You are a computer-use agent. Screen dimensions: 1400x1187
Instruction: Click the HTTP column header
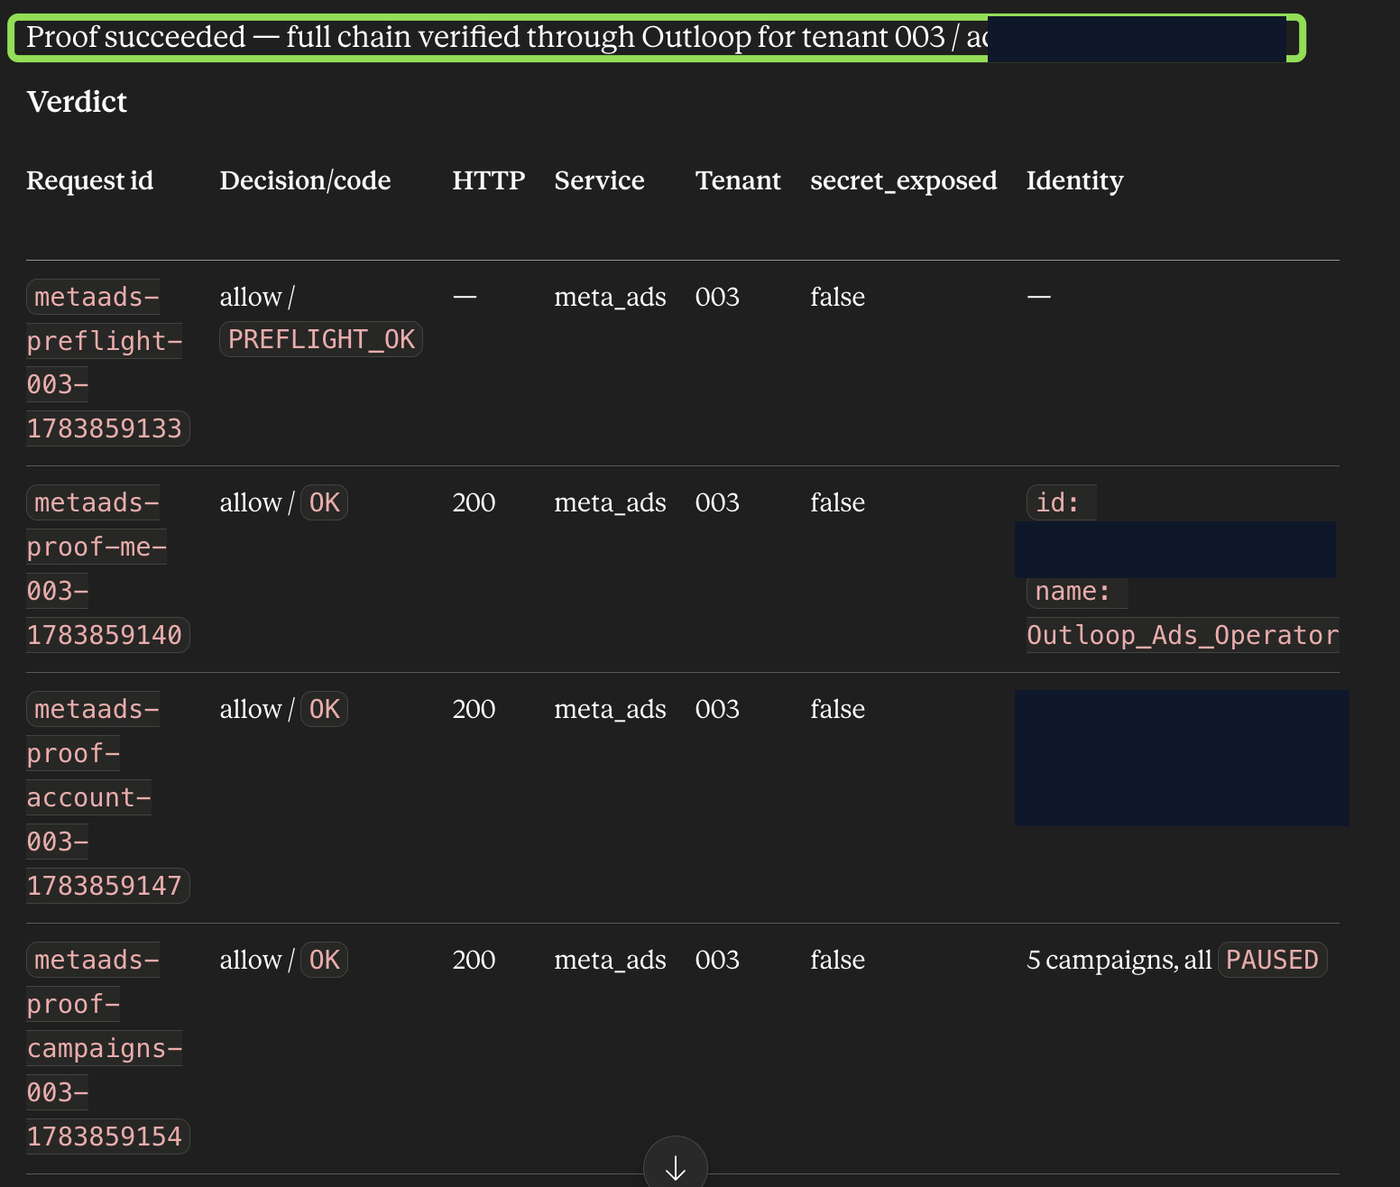488,181
